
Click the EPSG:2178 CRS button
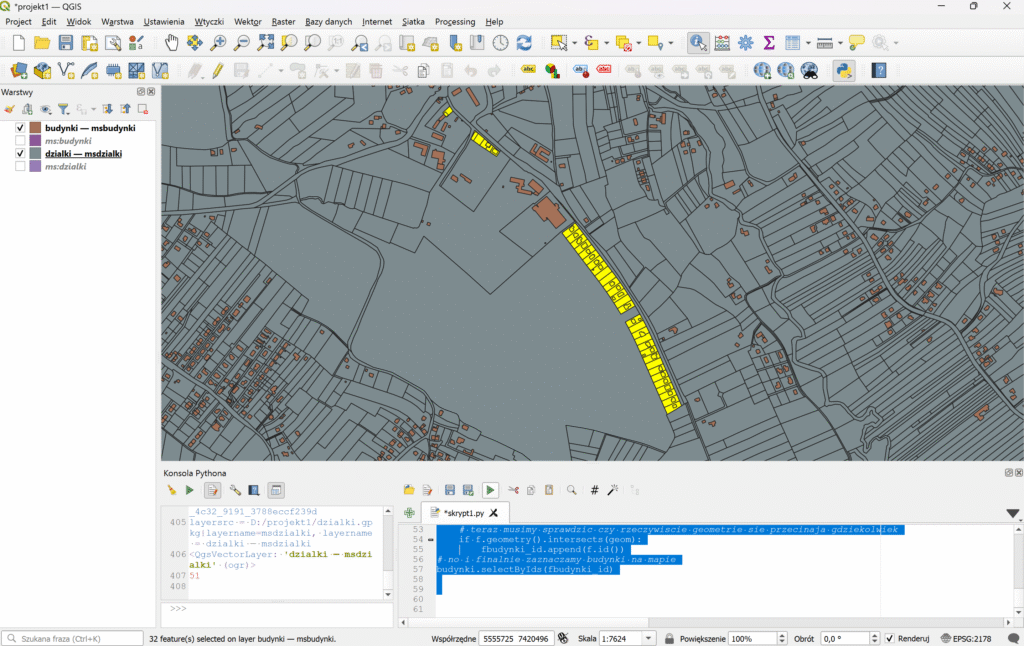click(965, 638)
